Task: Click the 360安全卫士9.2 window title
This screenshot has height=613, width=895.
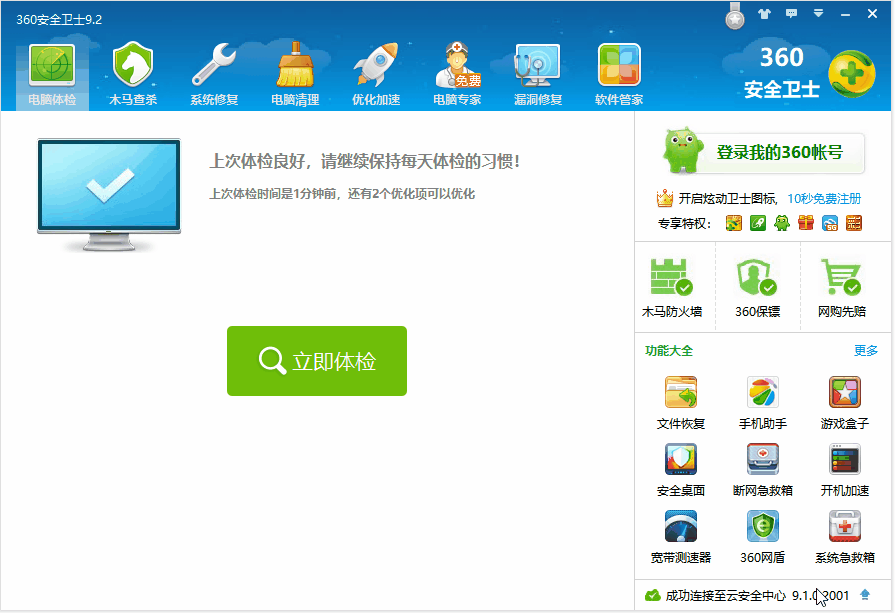Action: 59,19
